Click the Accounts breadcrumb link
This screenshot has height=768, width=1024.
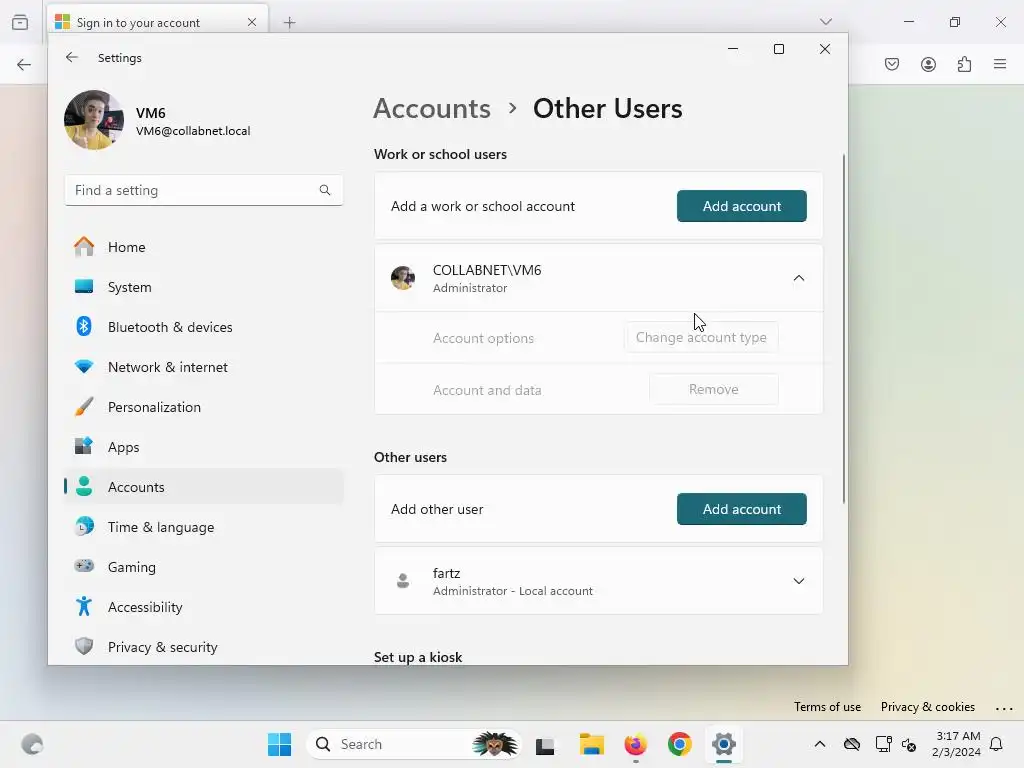[x=432, y=108]
